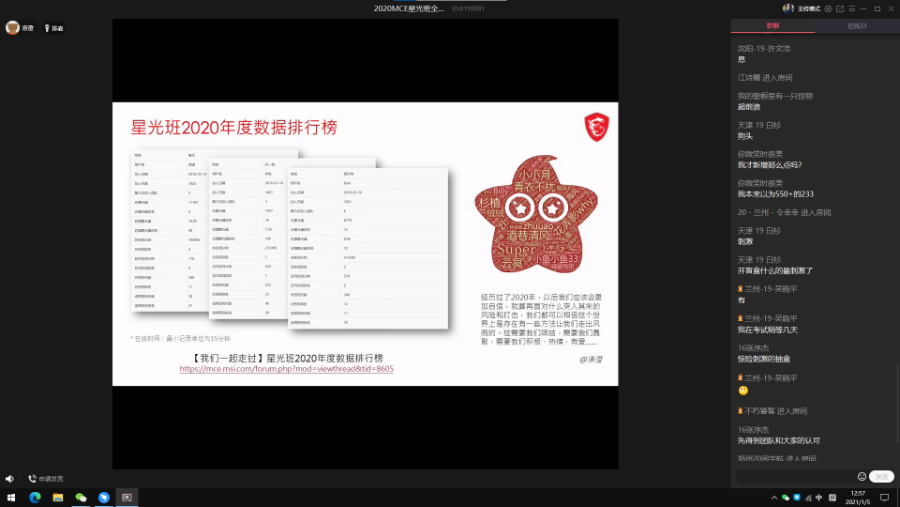Open the Windows Start menu
This screenshot has width=900, height=507.
click(11, 497)
